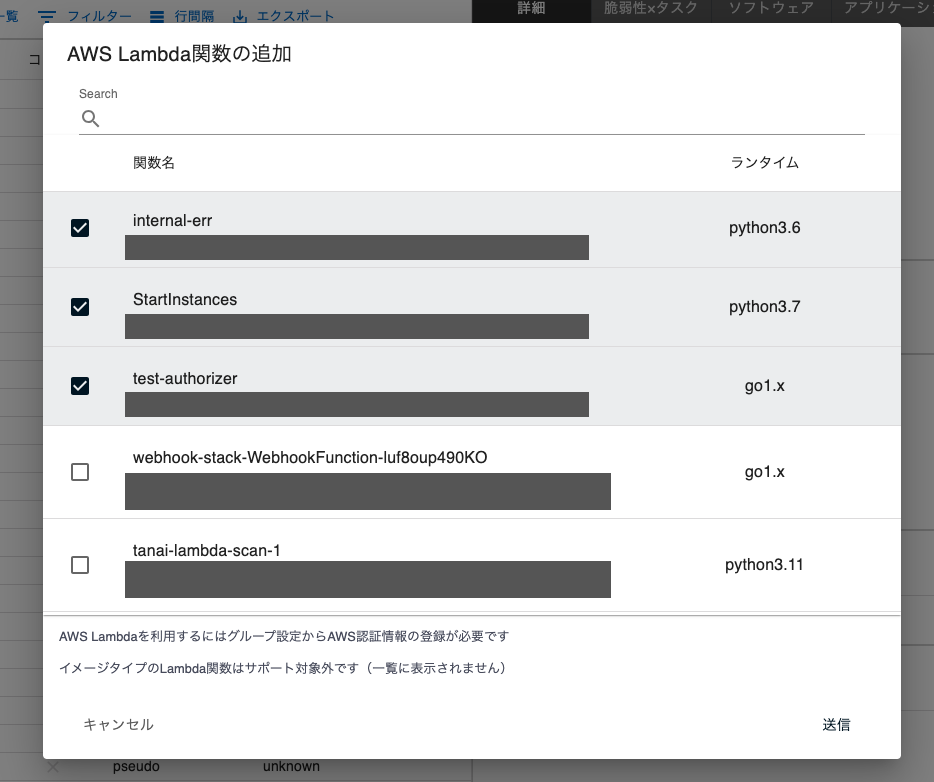Click the キャンセル button
Viewport: 934px width, 782px height.
pyautogui.click(x=119, y=724)
